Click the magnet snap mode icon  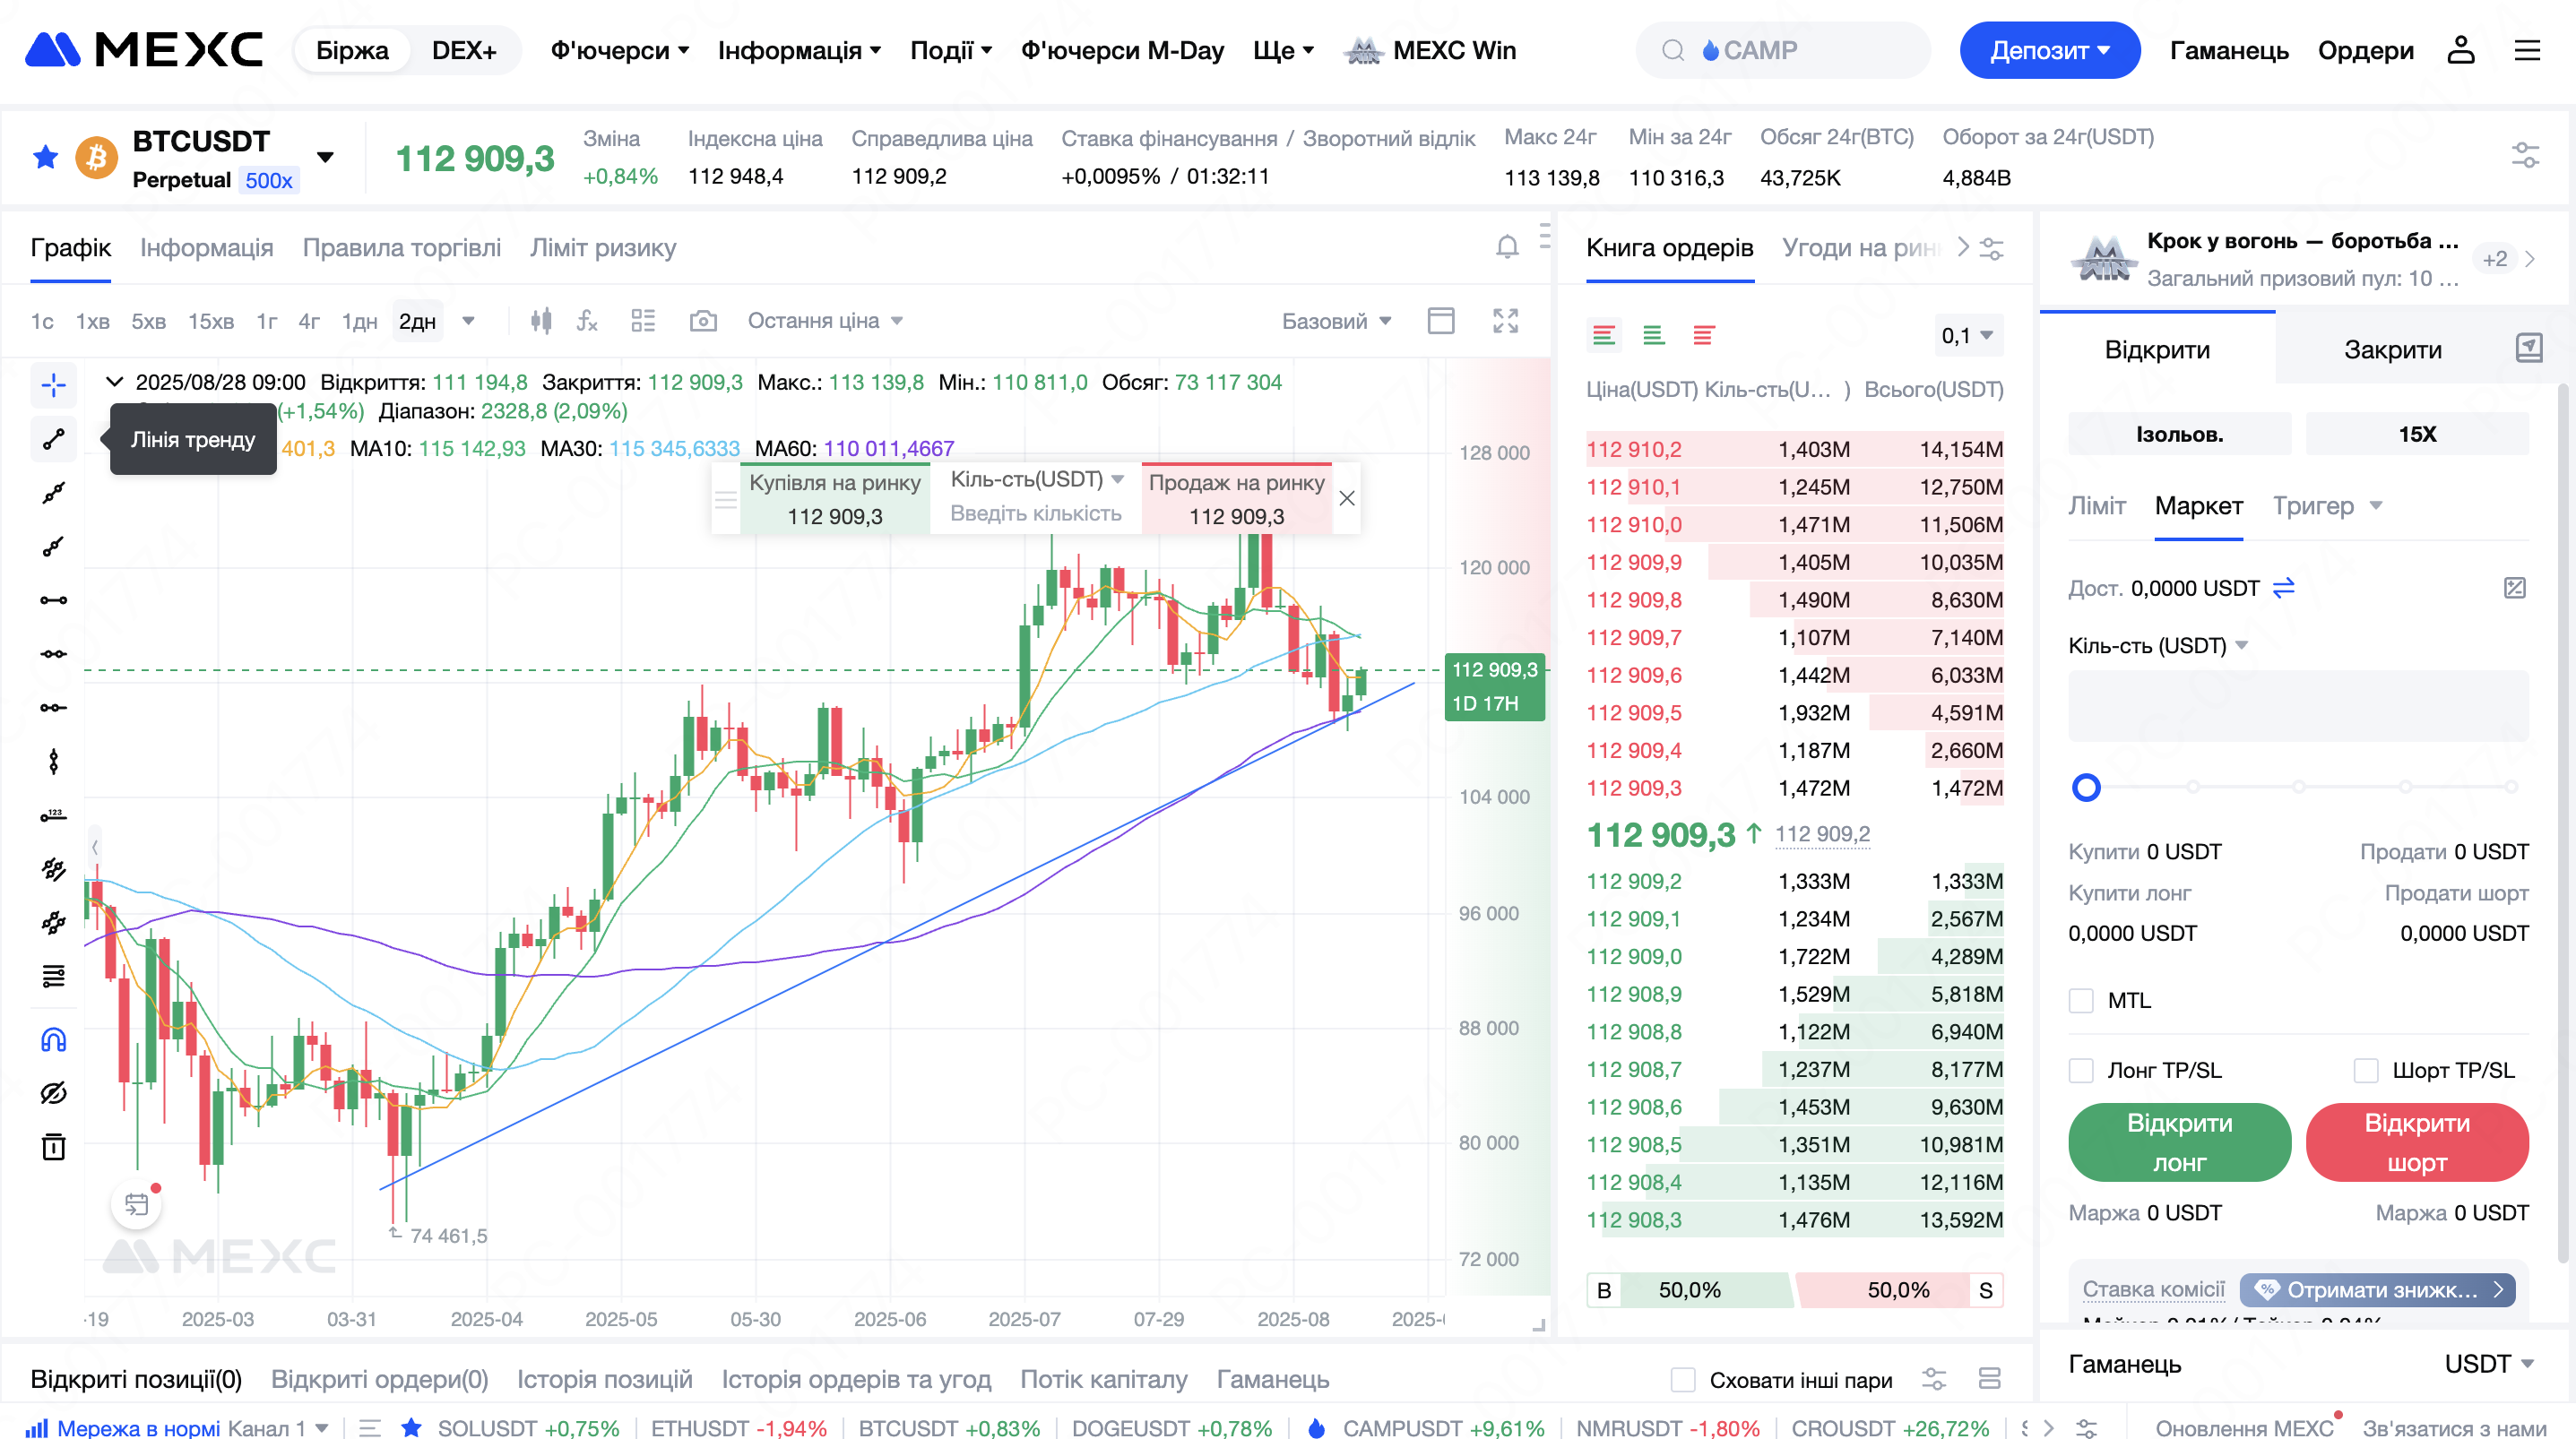[x=53, y=1040]
